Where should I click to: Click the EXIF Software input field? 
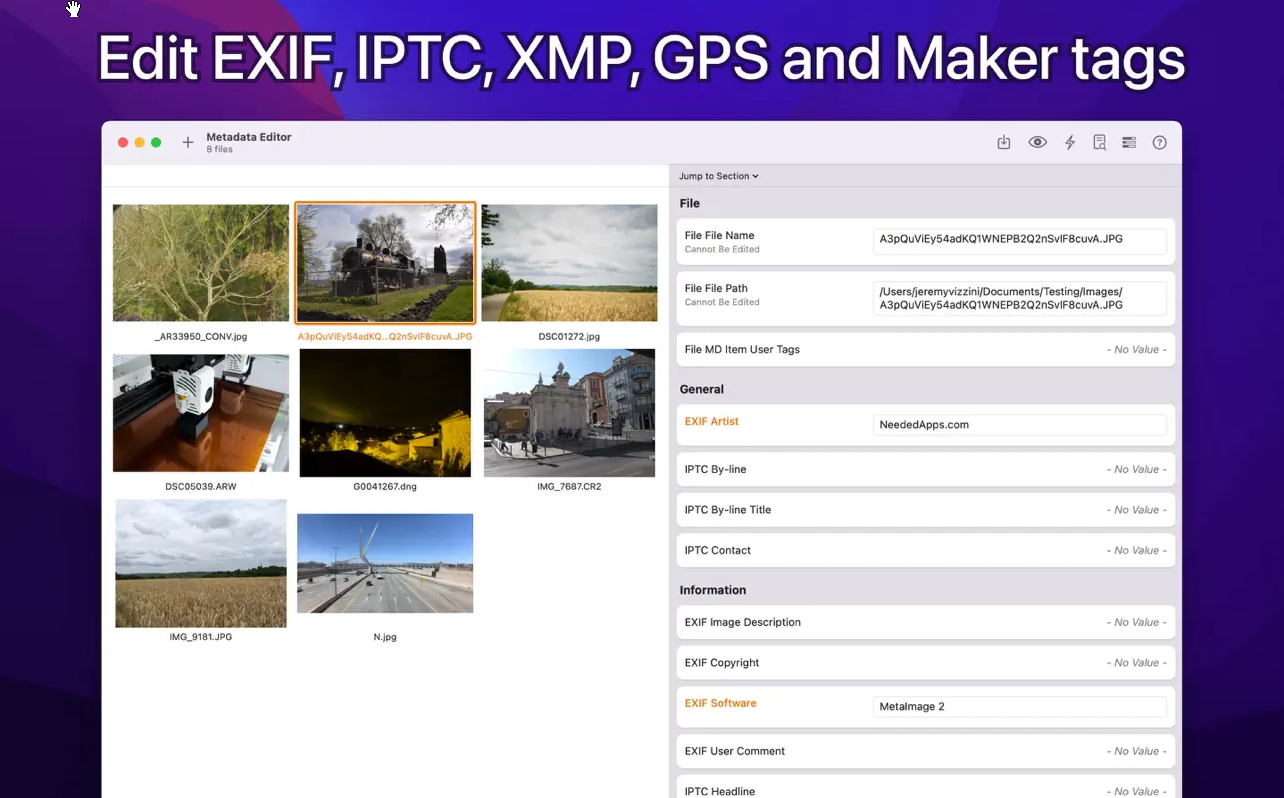pyautogui.click(x=1019, y=707)
